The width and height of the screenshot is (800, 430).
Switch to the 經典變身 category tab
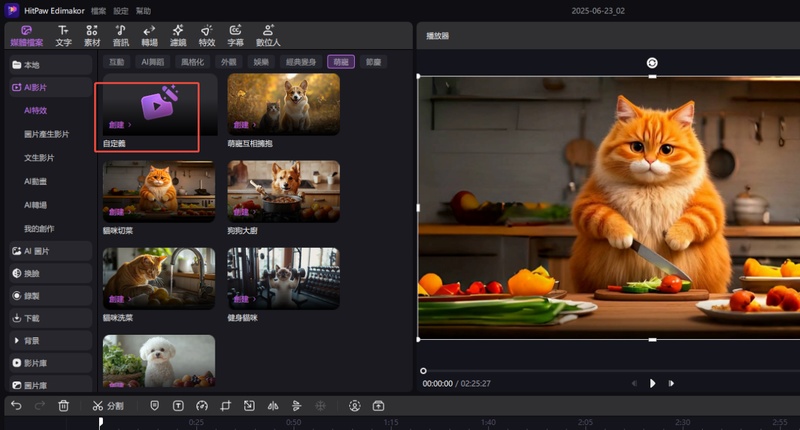pyautogui.click(x=301, y=62)
